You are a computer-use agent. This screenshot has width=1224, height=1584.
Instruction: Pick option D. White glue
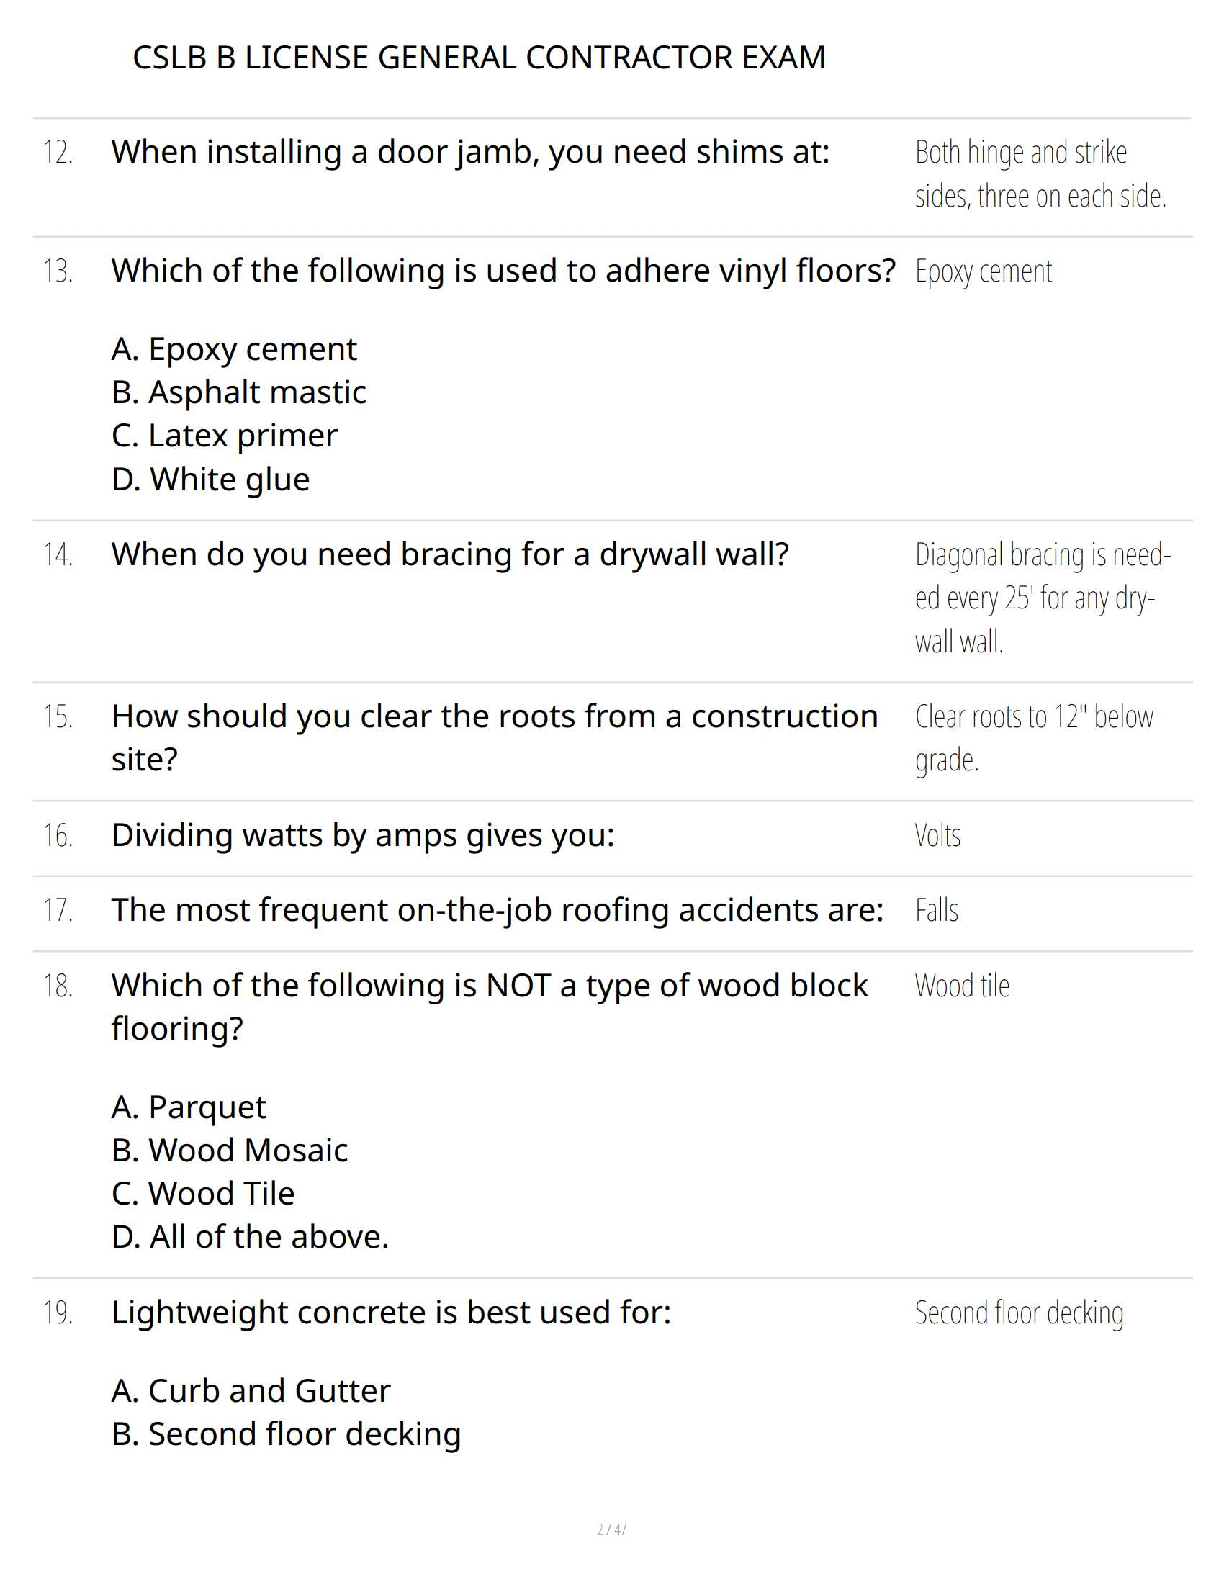point(211,479)
